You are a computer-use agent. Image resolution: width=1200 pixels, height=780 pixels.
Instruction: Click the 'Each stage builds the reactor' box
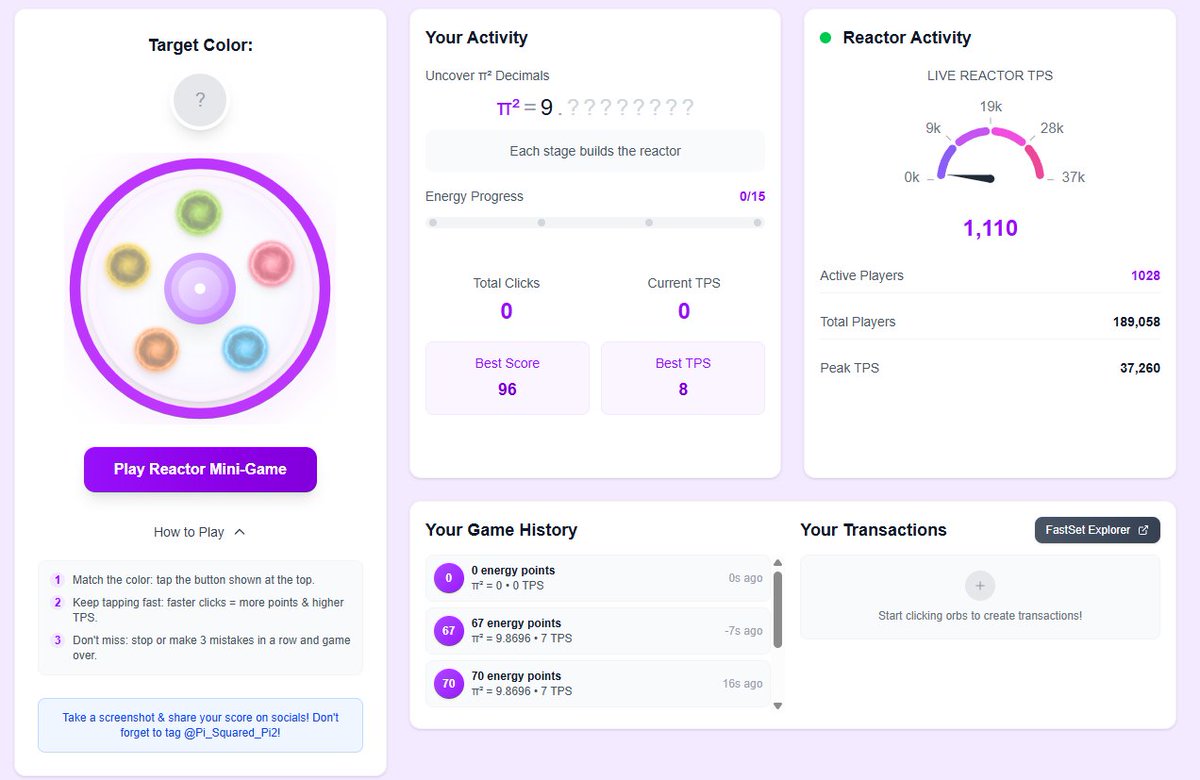[x=595, y=151]
